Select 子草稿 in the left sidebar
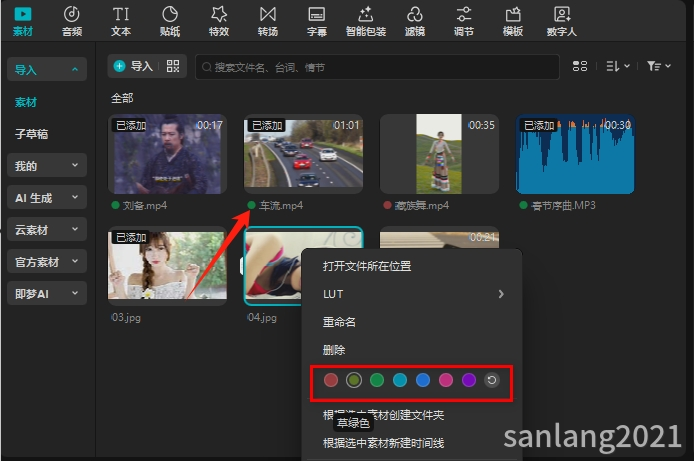Viewport: 694px width, 461px height. point(31,134)
